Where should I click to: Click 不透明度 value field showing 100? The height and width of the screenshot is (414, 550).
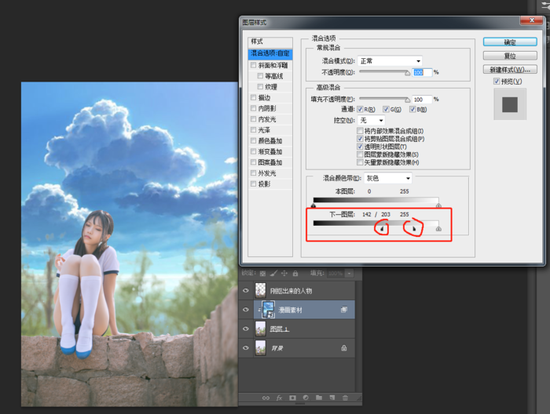point(422,72)
